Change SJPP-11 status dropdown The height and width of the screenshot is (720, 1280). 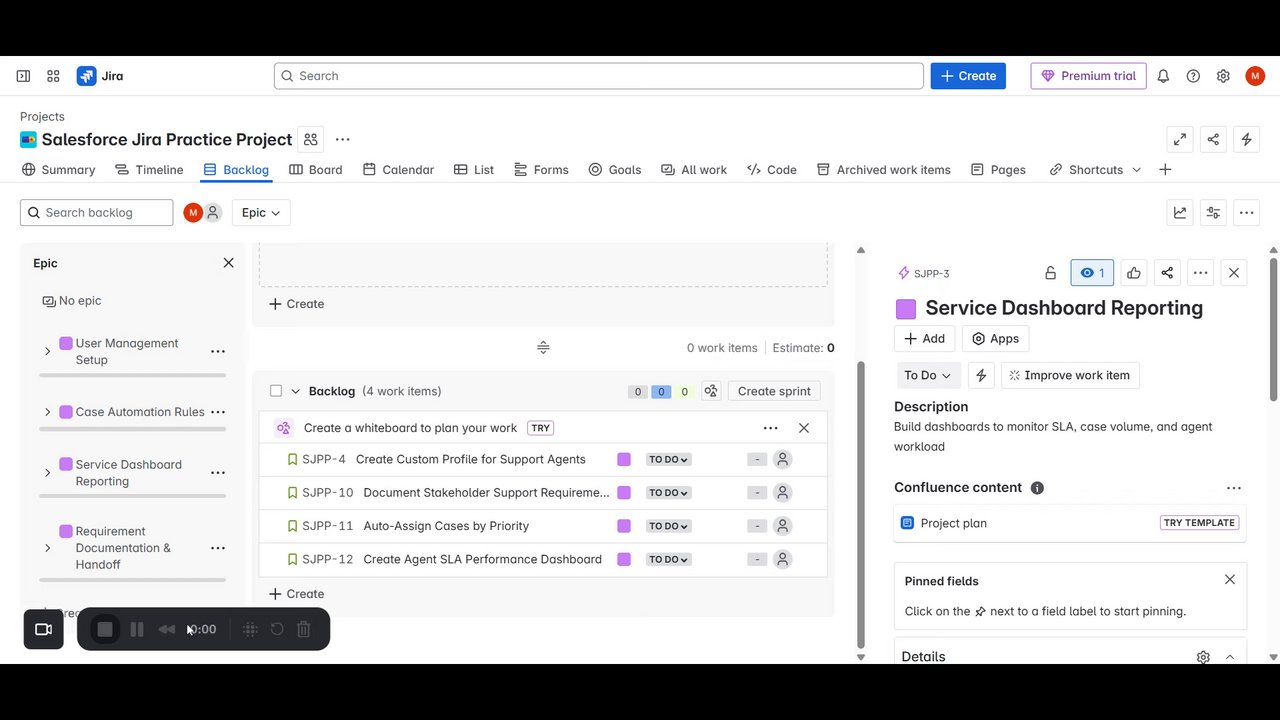pyautogui.click(x=668, y=526)
